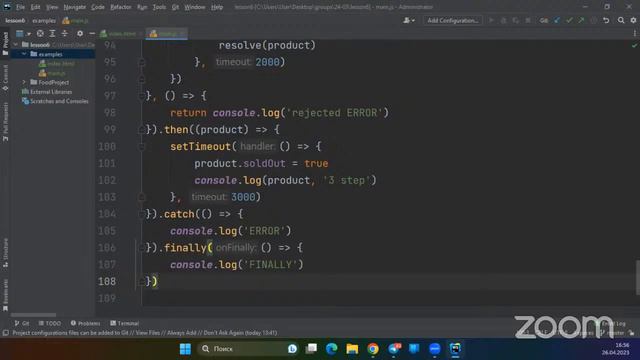Open IDE settings gear in top toolbar

pyautogui.click(x=633, y=20)
